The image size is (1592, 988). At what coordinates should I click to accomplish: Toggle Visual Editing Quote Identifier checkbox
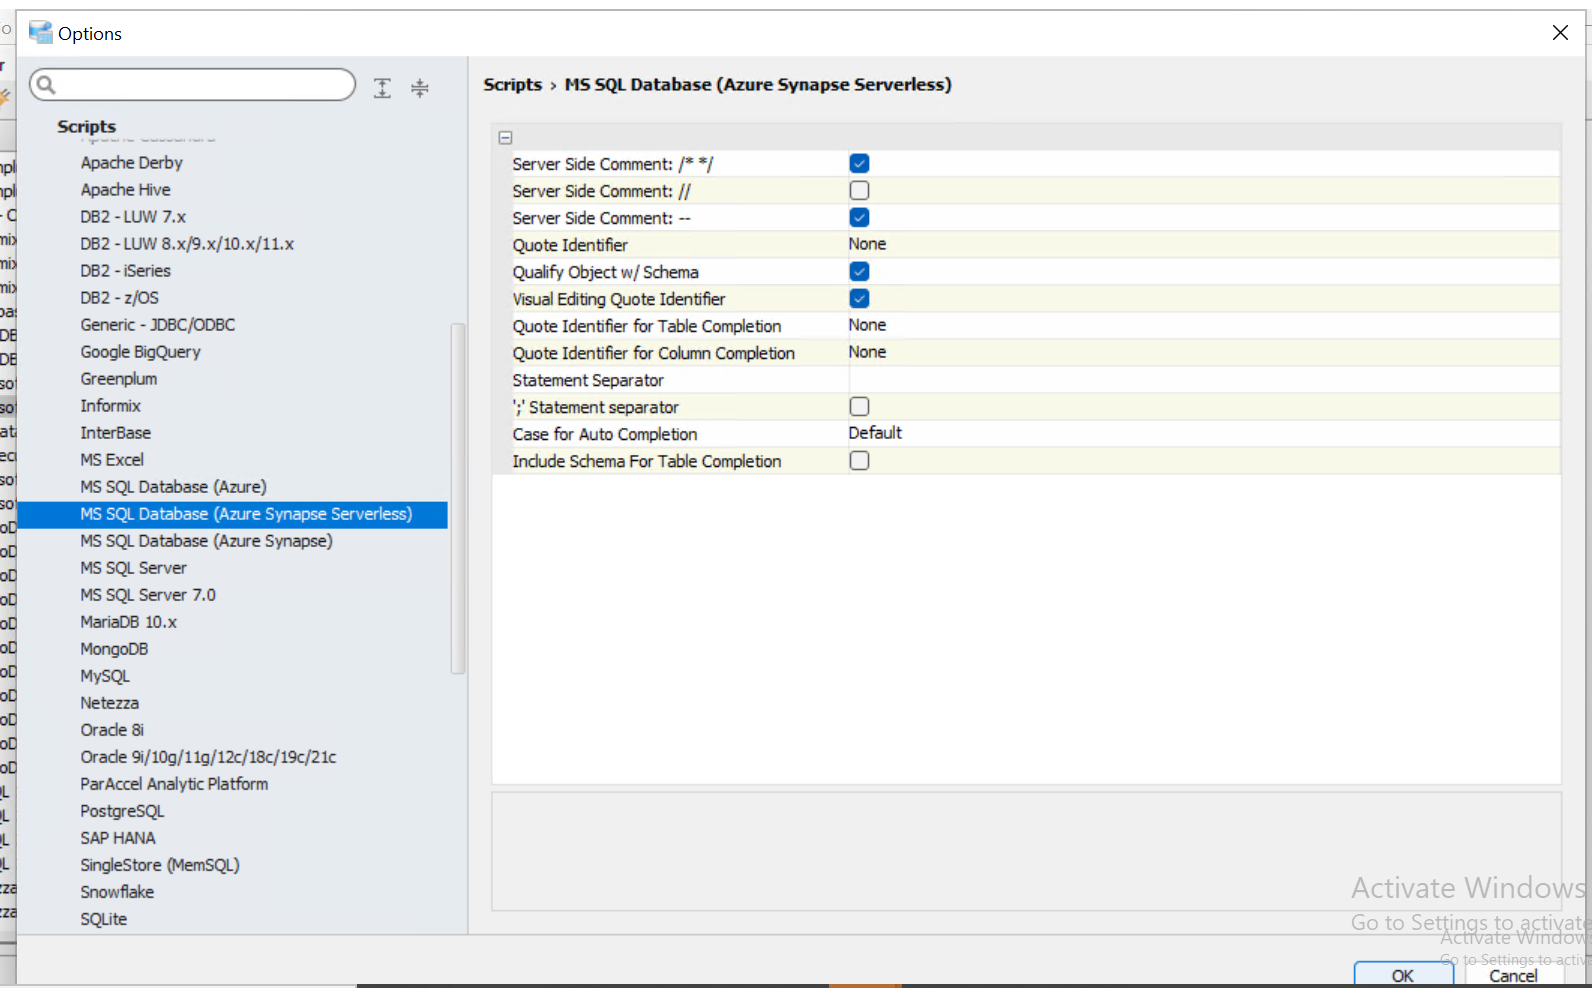click(859, 298)
